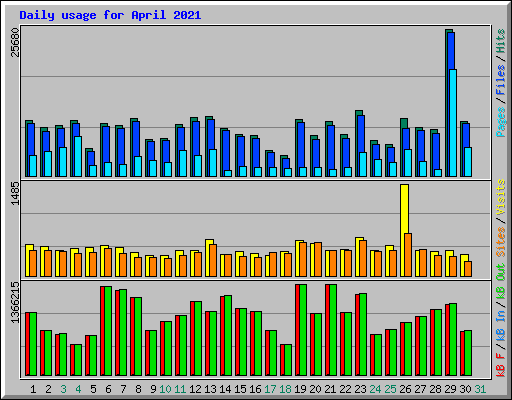The image size is (512, 400).
Task: Click green day 11 label
Action: tap(180, 389)
